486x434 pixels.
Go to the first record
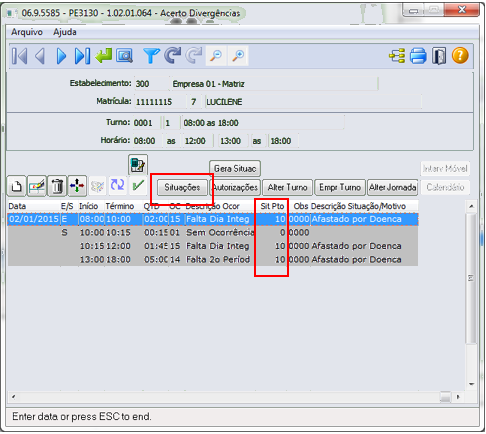[19, 56]
